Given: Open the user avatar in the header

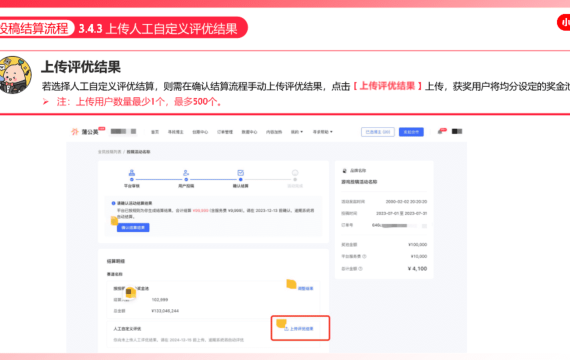Looking at the screenshot, I should coord(457,131).
